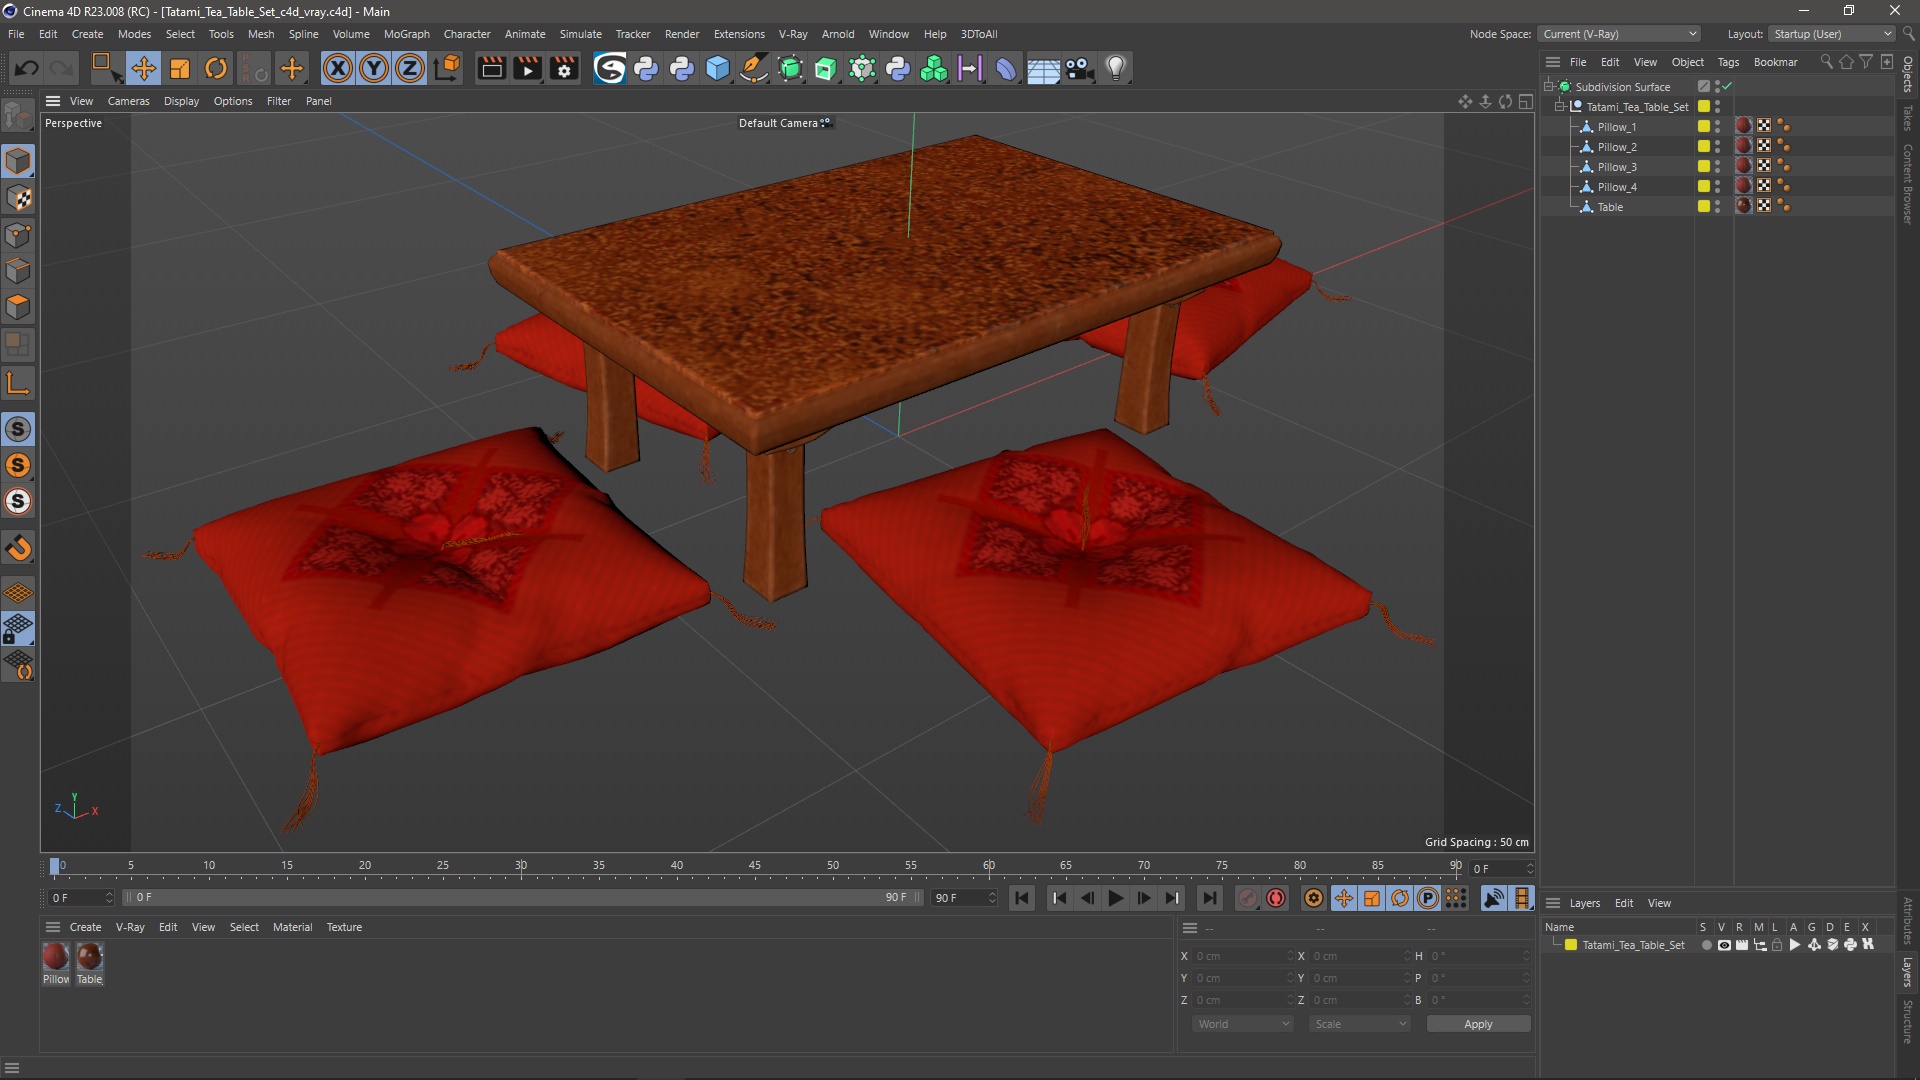1920x1080 pixels.
Task: Open the Material menu in material manager
Action: (x=292, y=927)
